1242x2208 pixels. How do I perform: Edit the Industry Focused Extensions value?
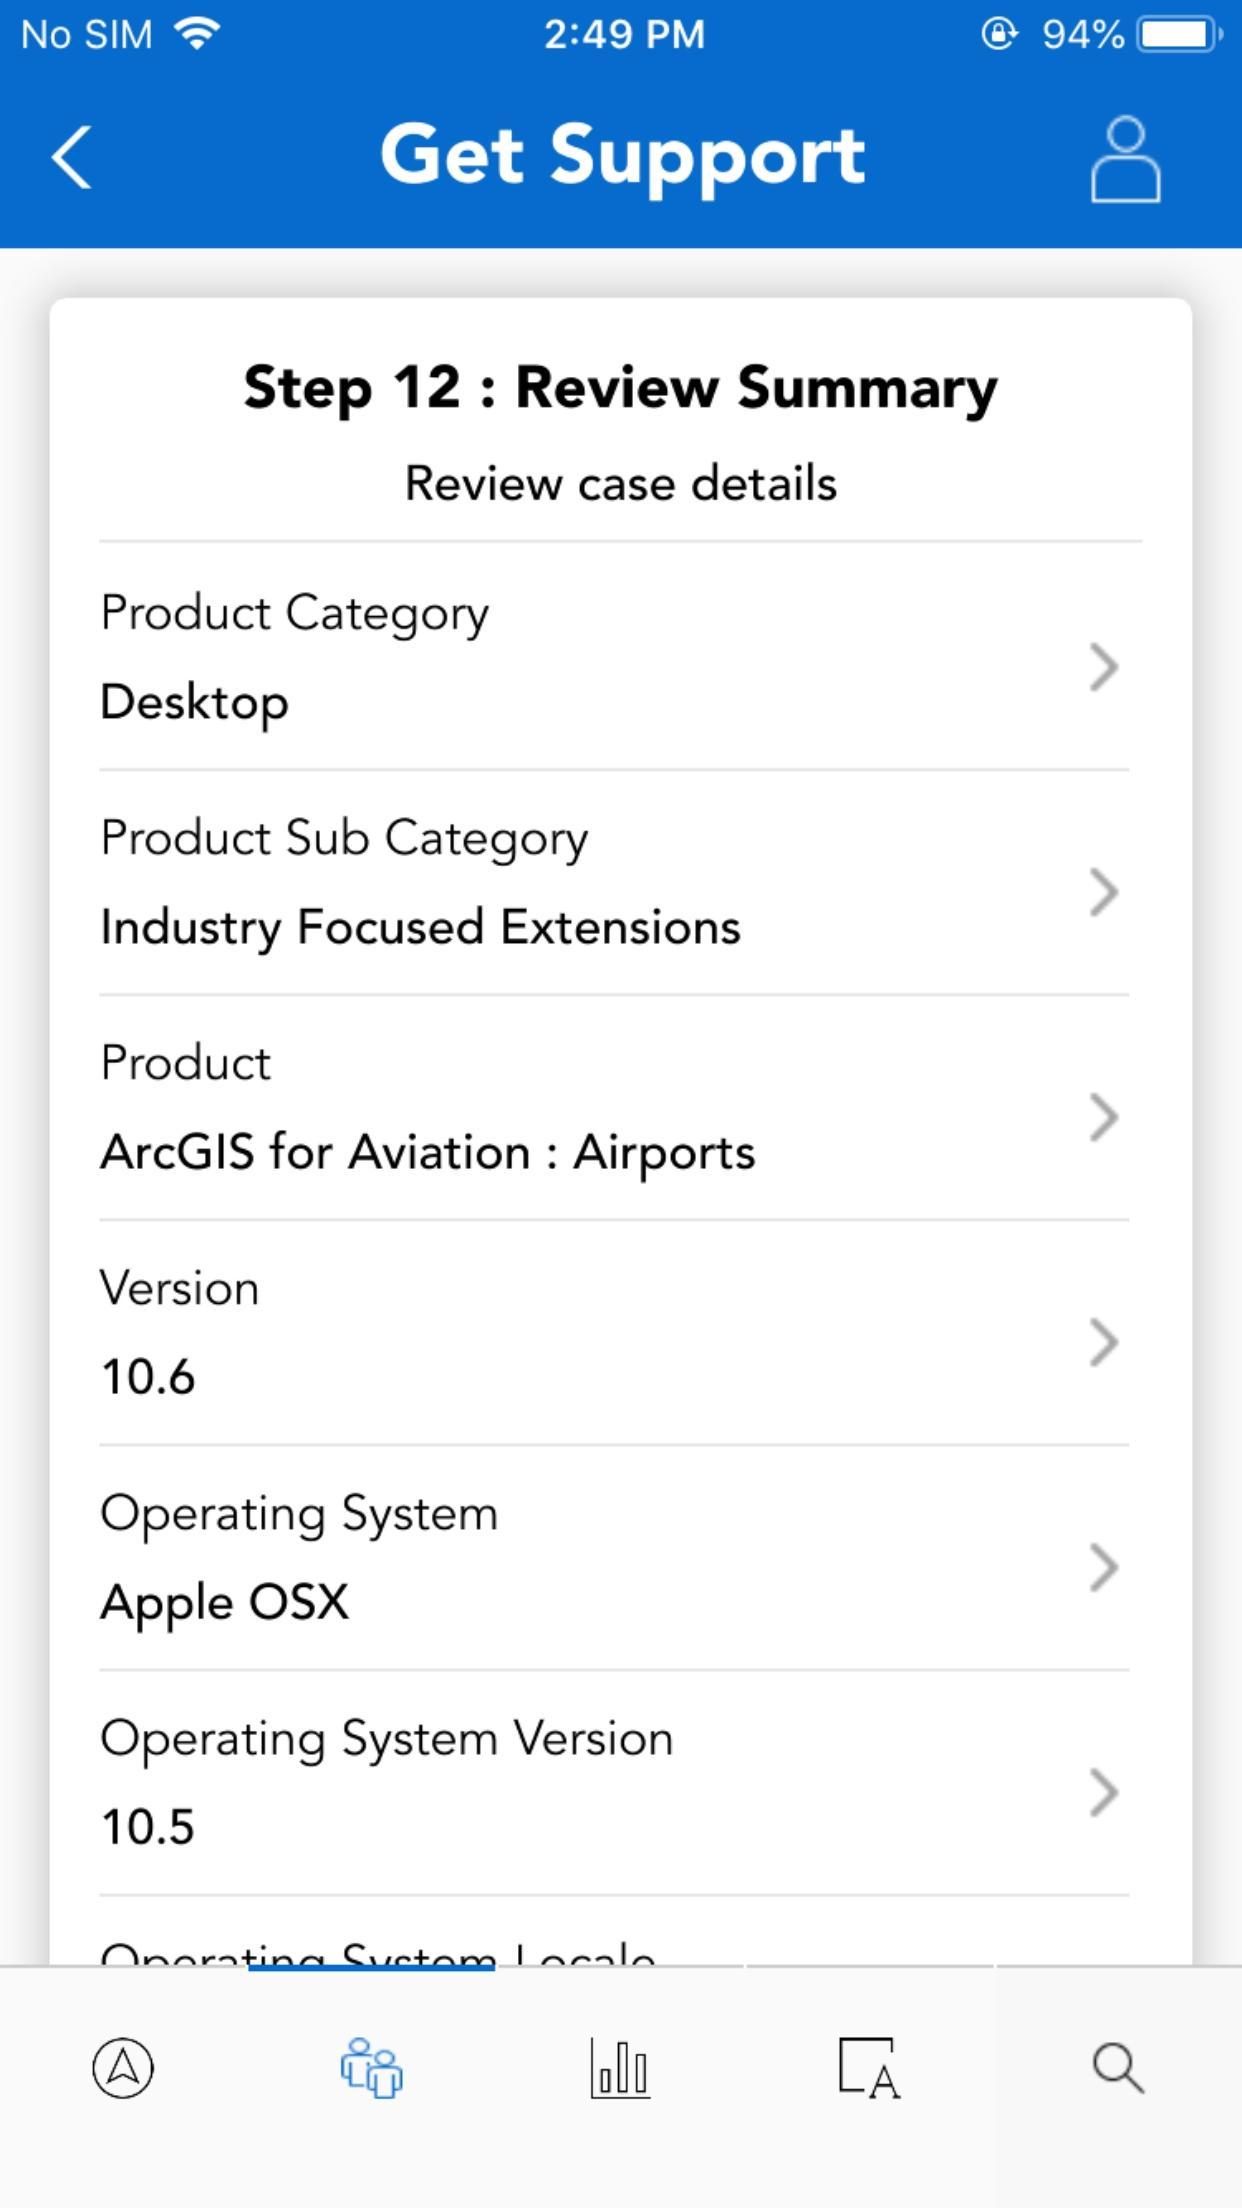(421, 927)
